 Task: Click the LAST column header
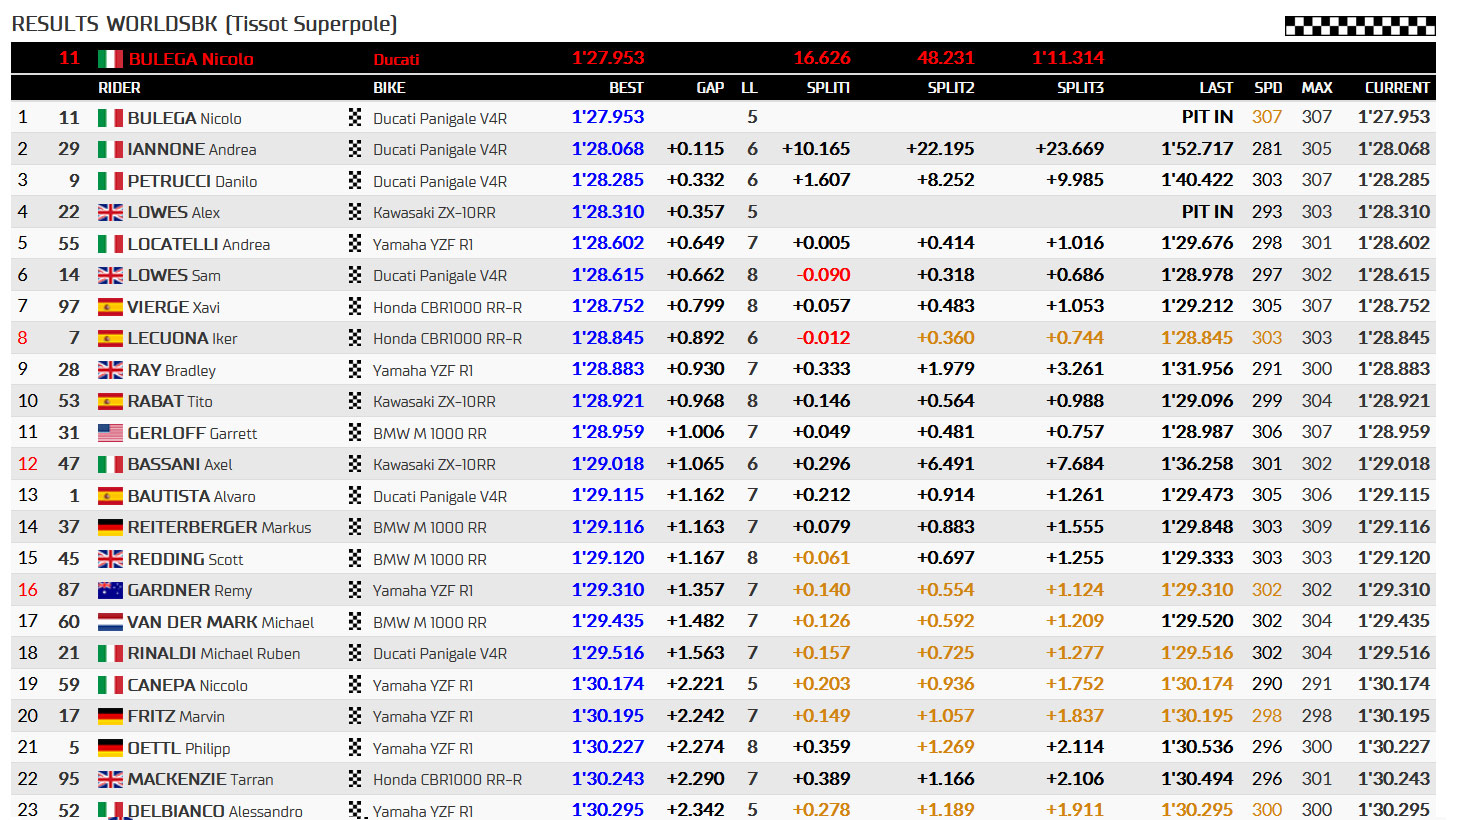[x=1216, y=88]
